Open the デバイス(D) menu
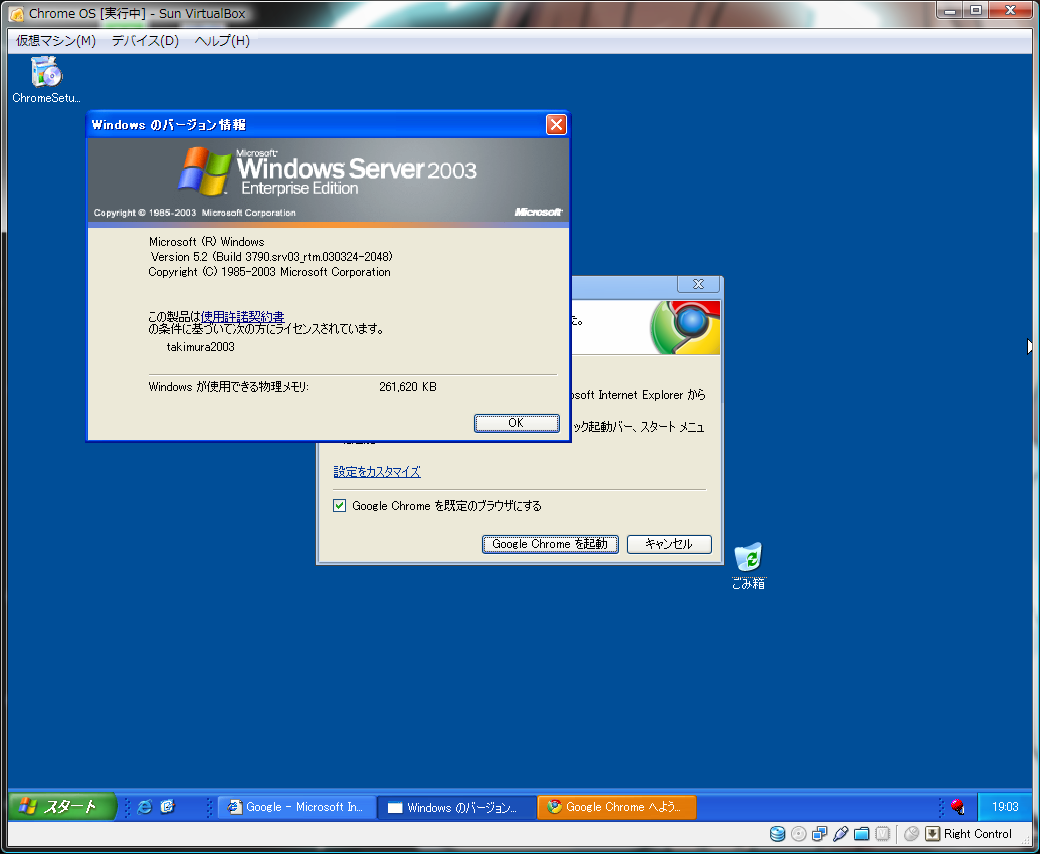Screen dimensions: 1040x854 tap(145, 40)
